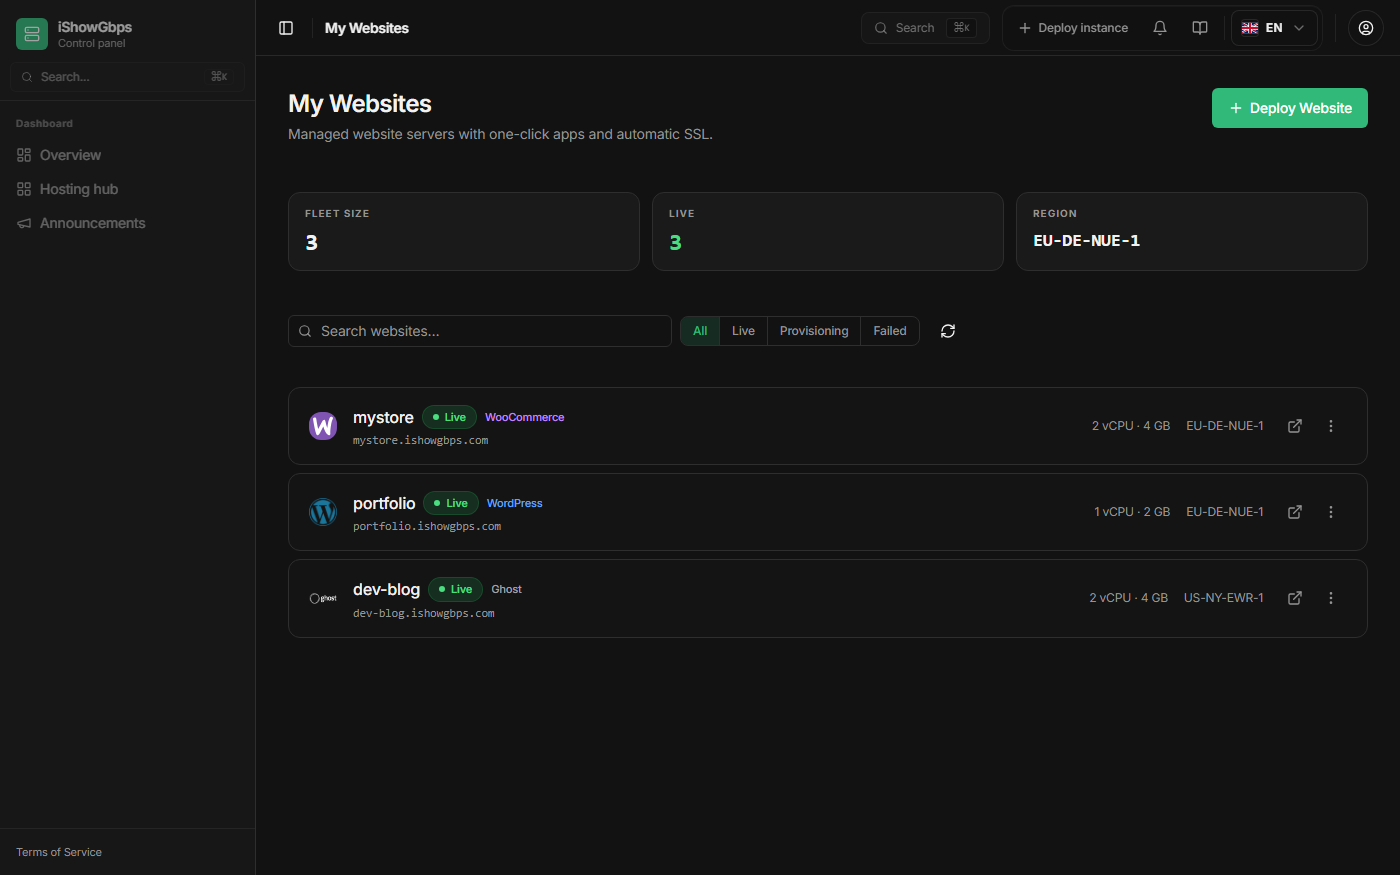1400x875 pixels.
Task: Click the Deploy Website button
Action: [1290, 108]
